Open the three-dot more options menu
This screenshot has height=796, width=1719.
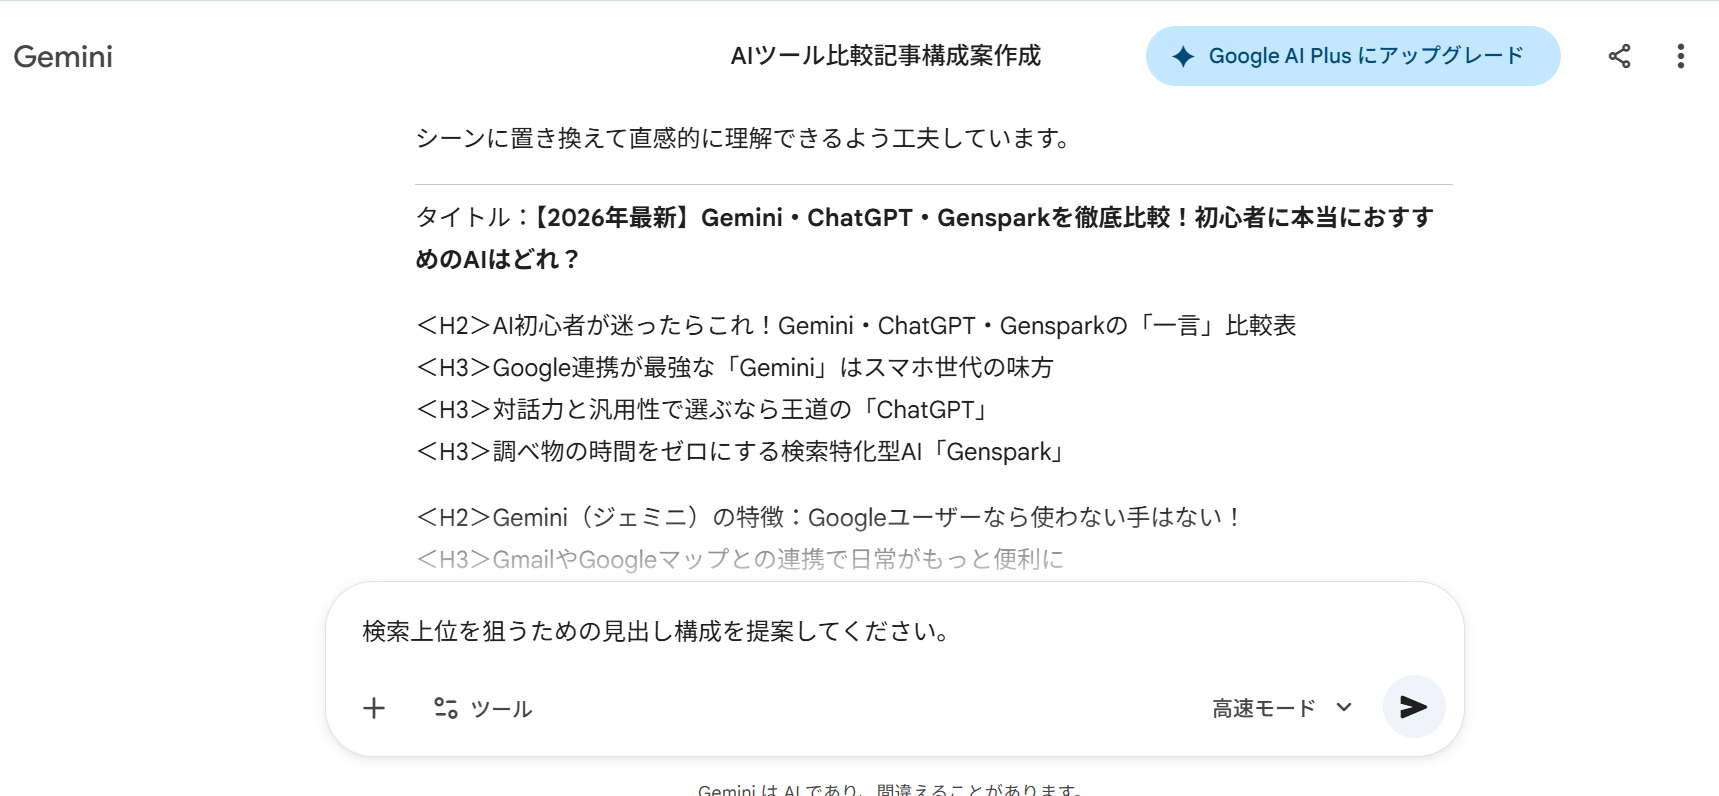click(x=1680, y=56)
